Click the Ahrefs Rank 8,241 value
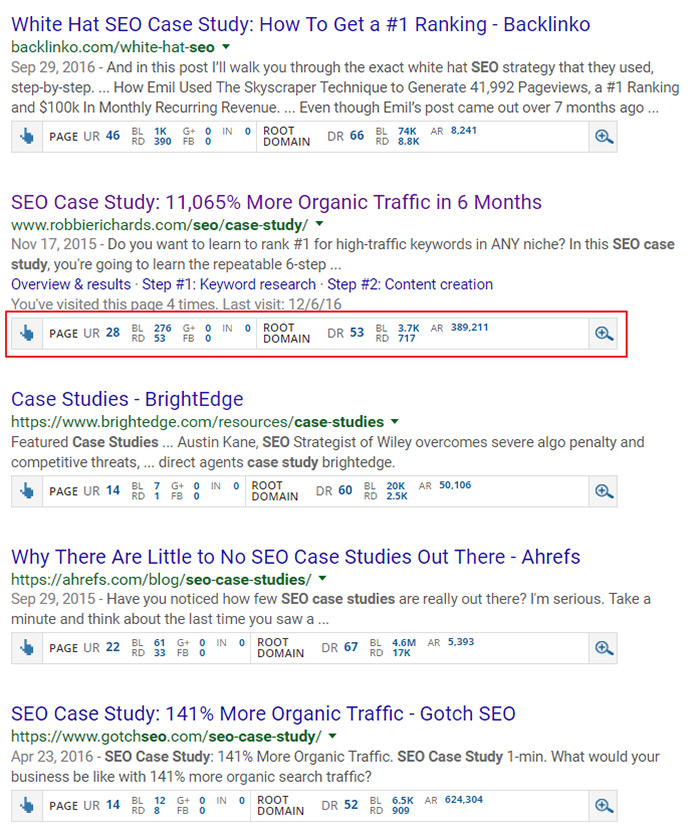 [x=463, y=130]
